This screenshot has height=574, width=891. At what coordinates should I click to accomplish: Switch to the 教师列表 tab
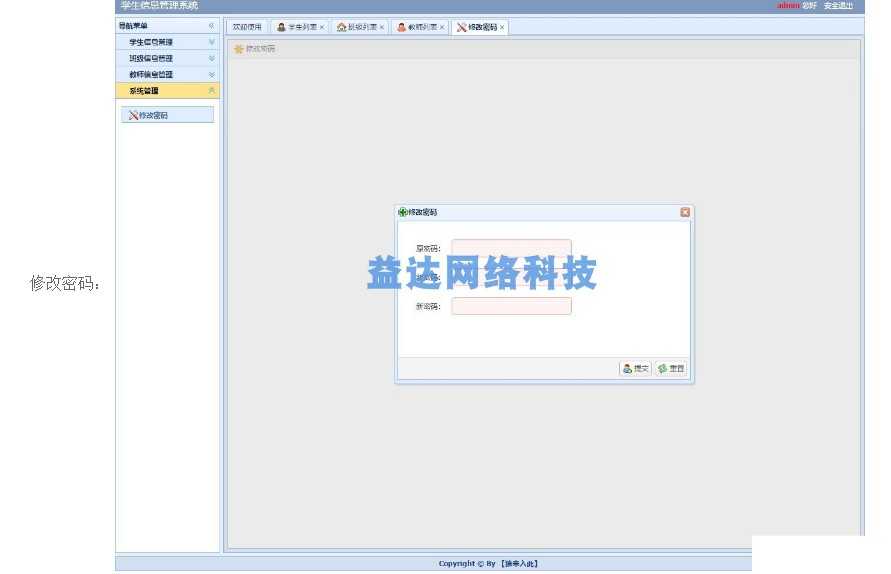click(x=419, y=27)
